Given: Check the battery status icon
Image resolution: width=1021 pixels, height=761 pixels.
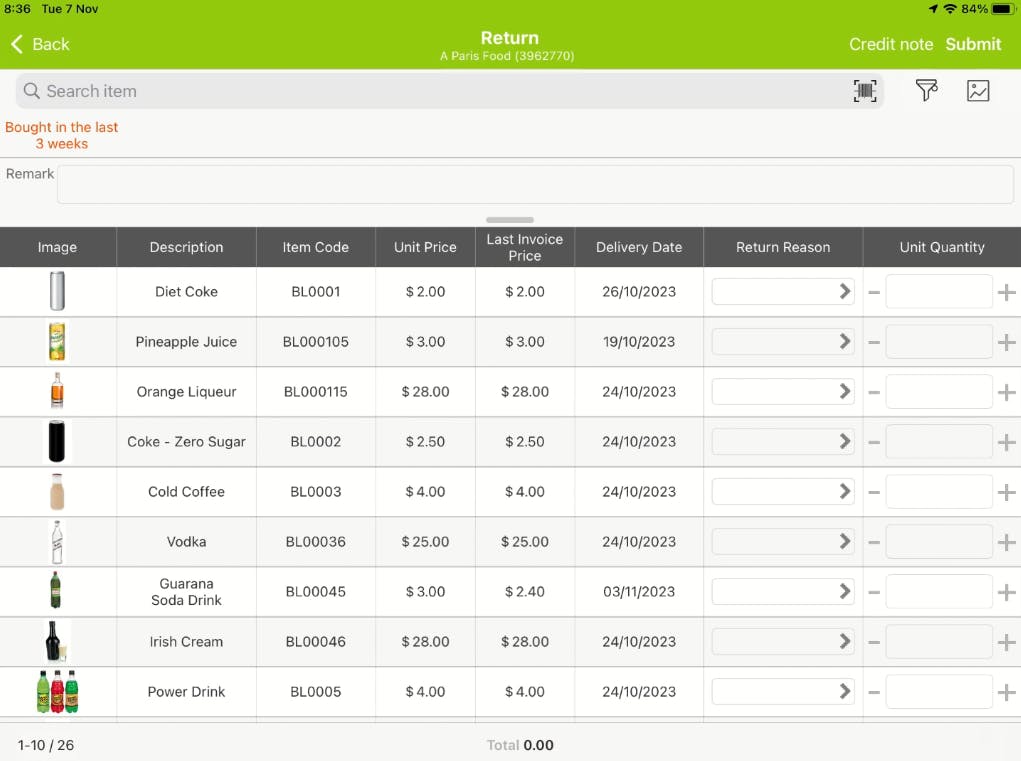Looking at the screenshot, I should 1002,9.
